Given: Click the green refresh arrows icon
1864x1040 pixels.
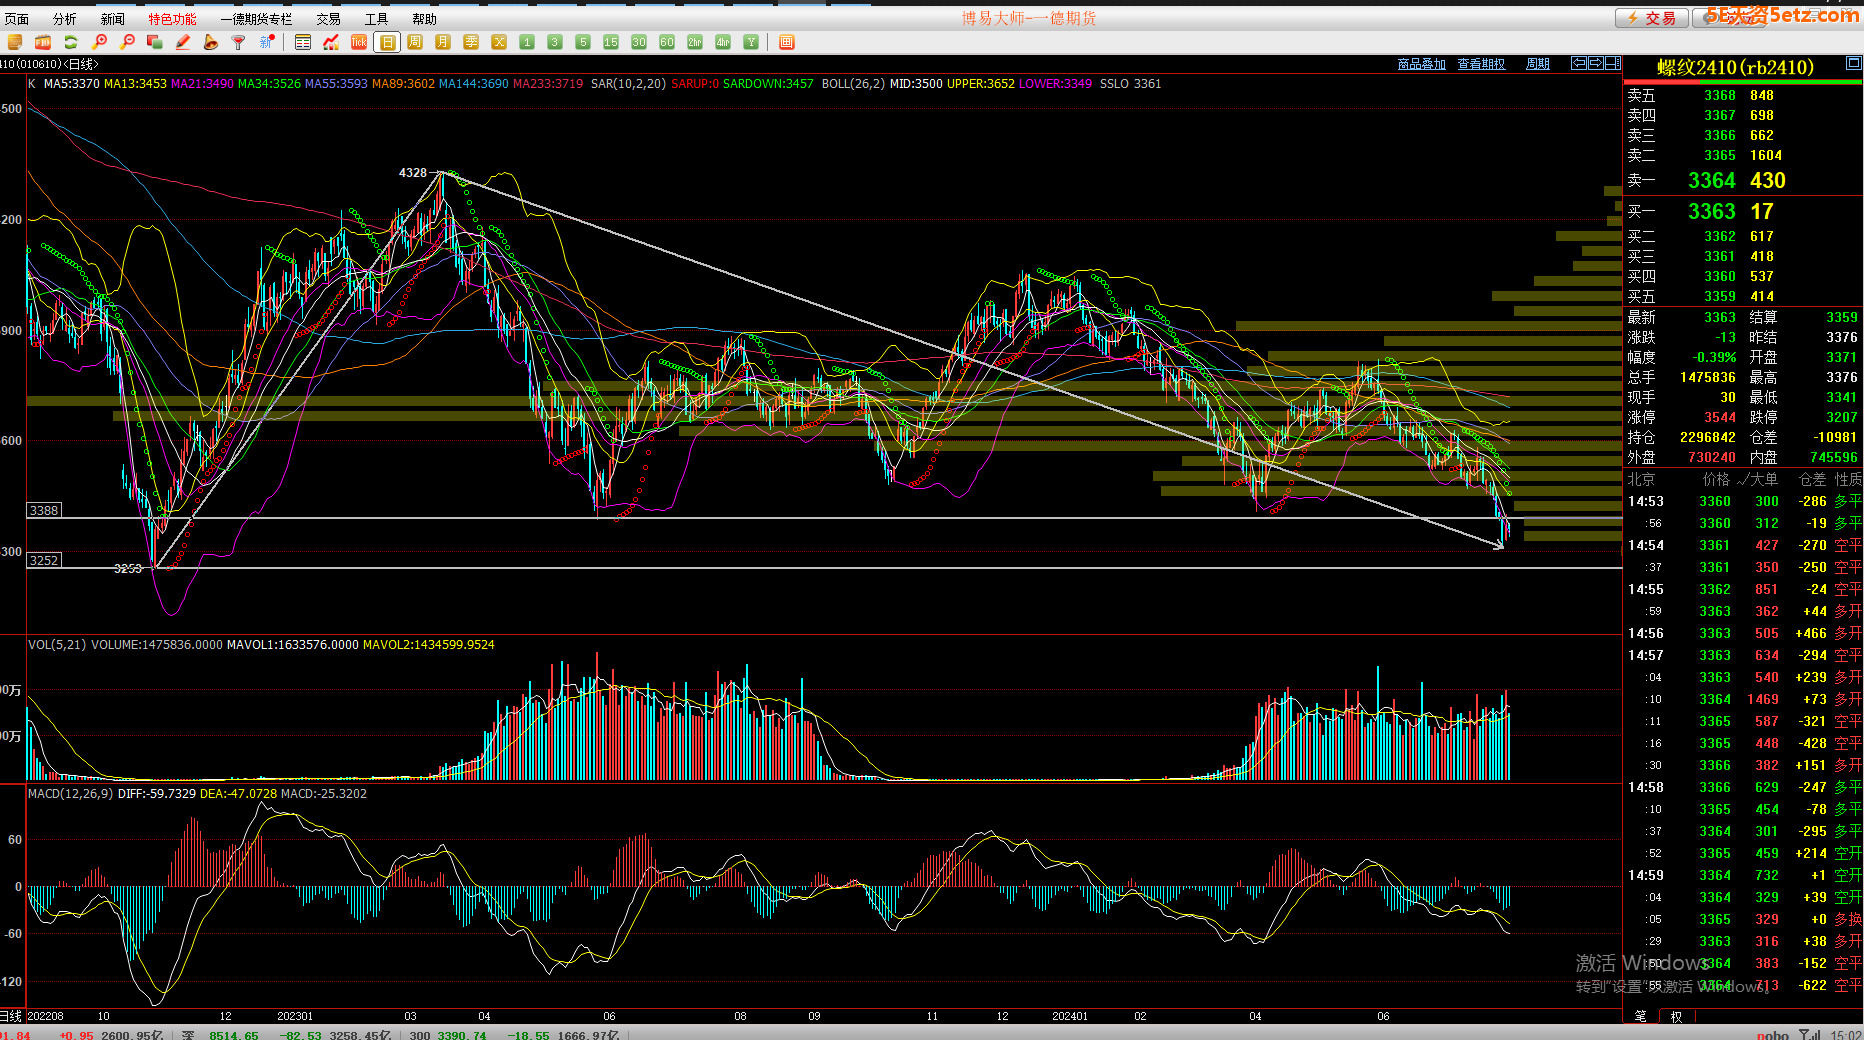Looking at the screenshot, I should [71, 42].
